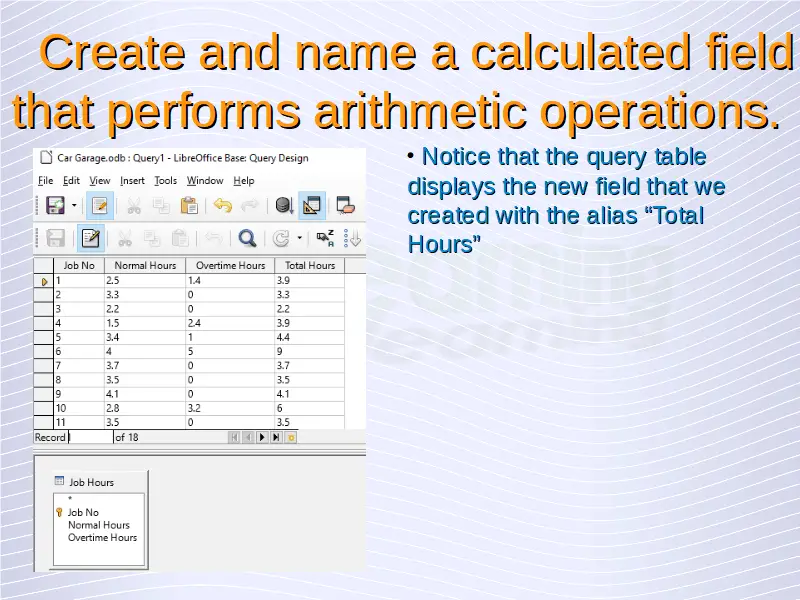Click the Overtime Hours cell showing 3.2
The image size is (800, 600).
point(230,408)
